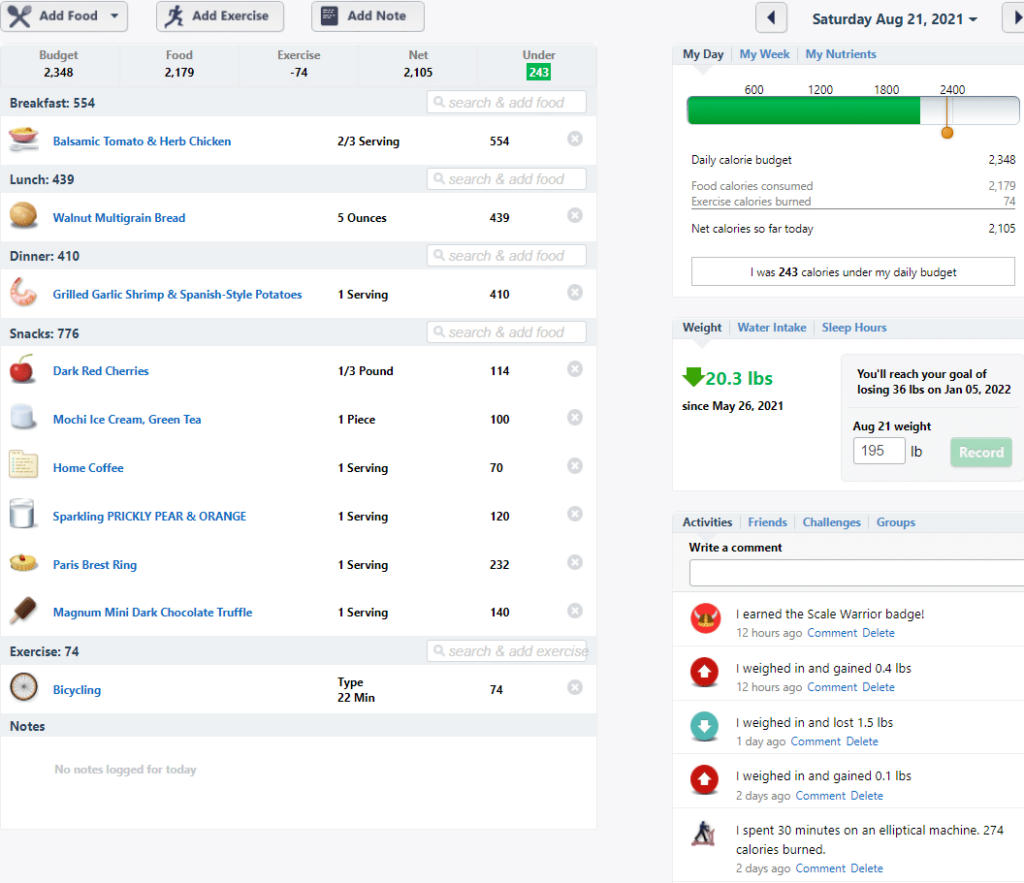Delete the Paris Brest Ring entry
Screen dimensions: 1024x883
[x=575, y=562]
